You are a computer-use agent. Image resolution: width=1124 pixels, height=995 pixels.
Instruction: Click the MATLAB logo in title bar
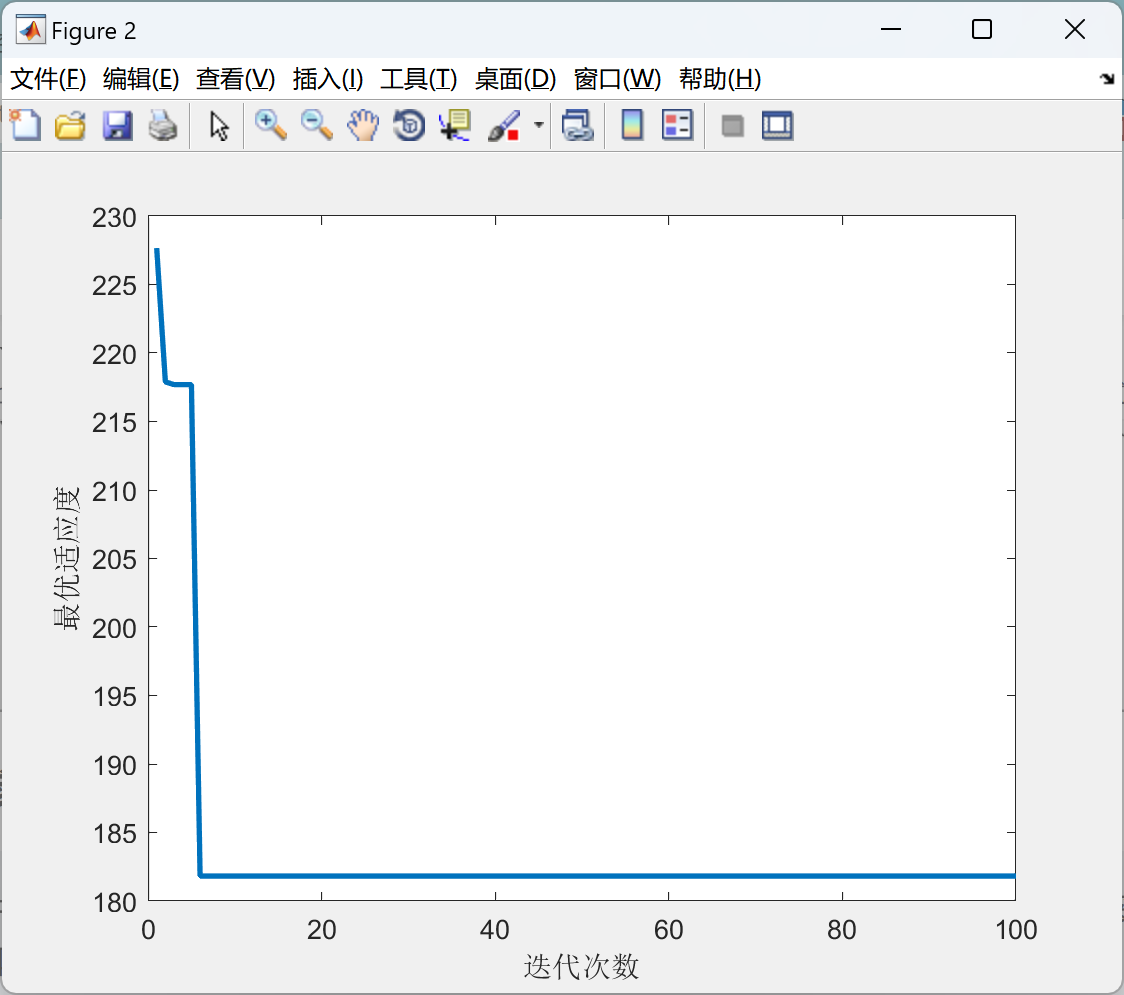tap(31, 30)
